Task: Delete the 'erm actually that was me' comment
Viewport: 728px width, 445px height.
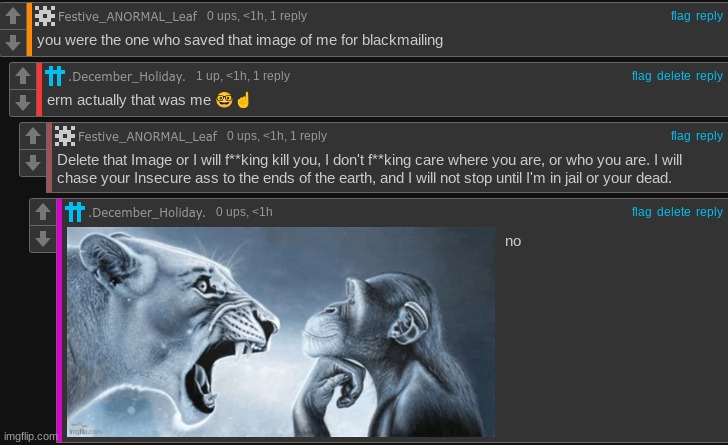Action: point(673,76)
